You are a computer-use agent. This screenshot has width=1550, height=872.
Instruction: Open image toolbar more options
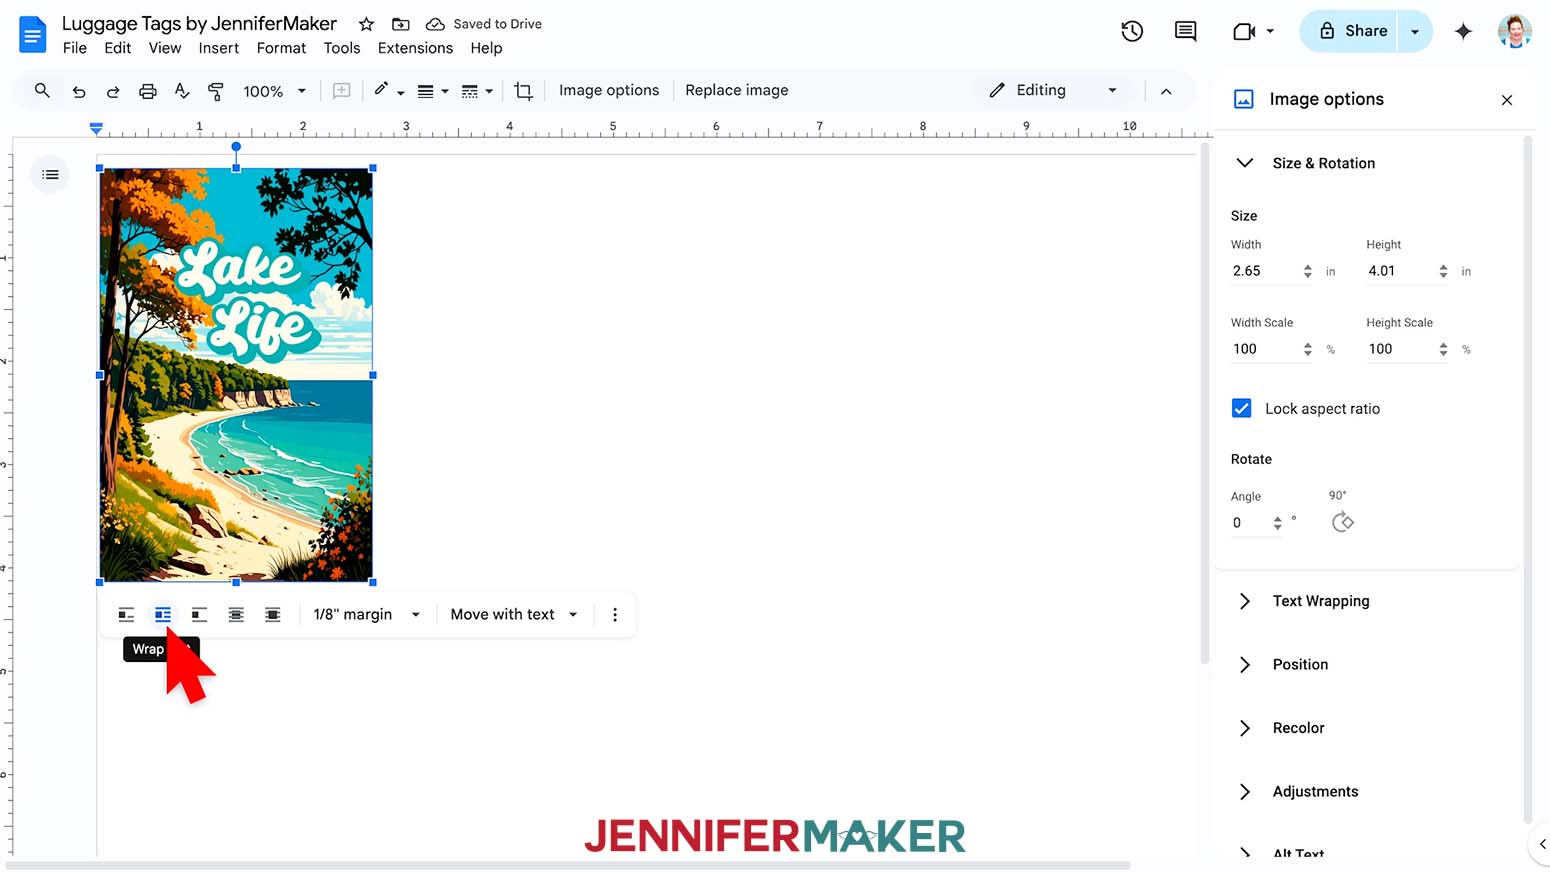(615, 614)
